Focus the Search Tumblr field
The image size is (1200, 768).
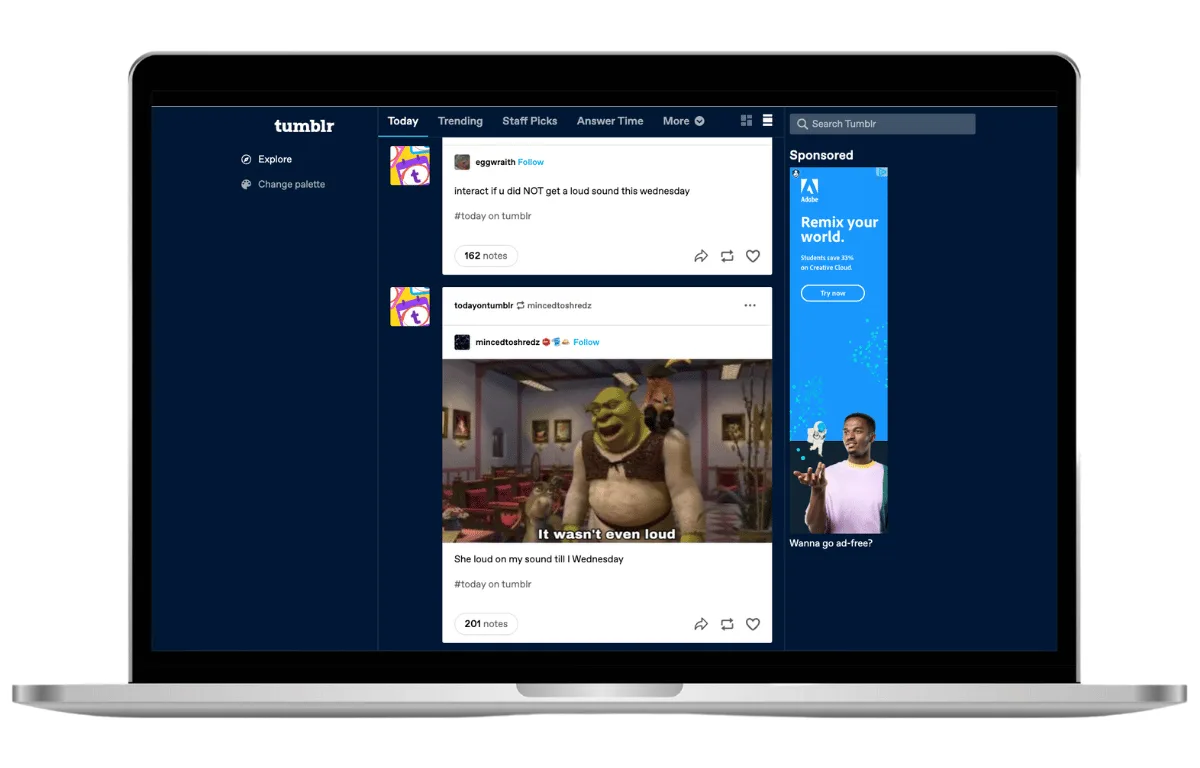[x=882, y=124]
